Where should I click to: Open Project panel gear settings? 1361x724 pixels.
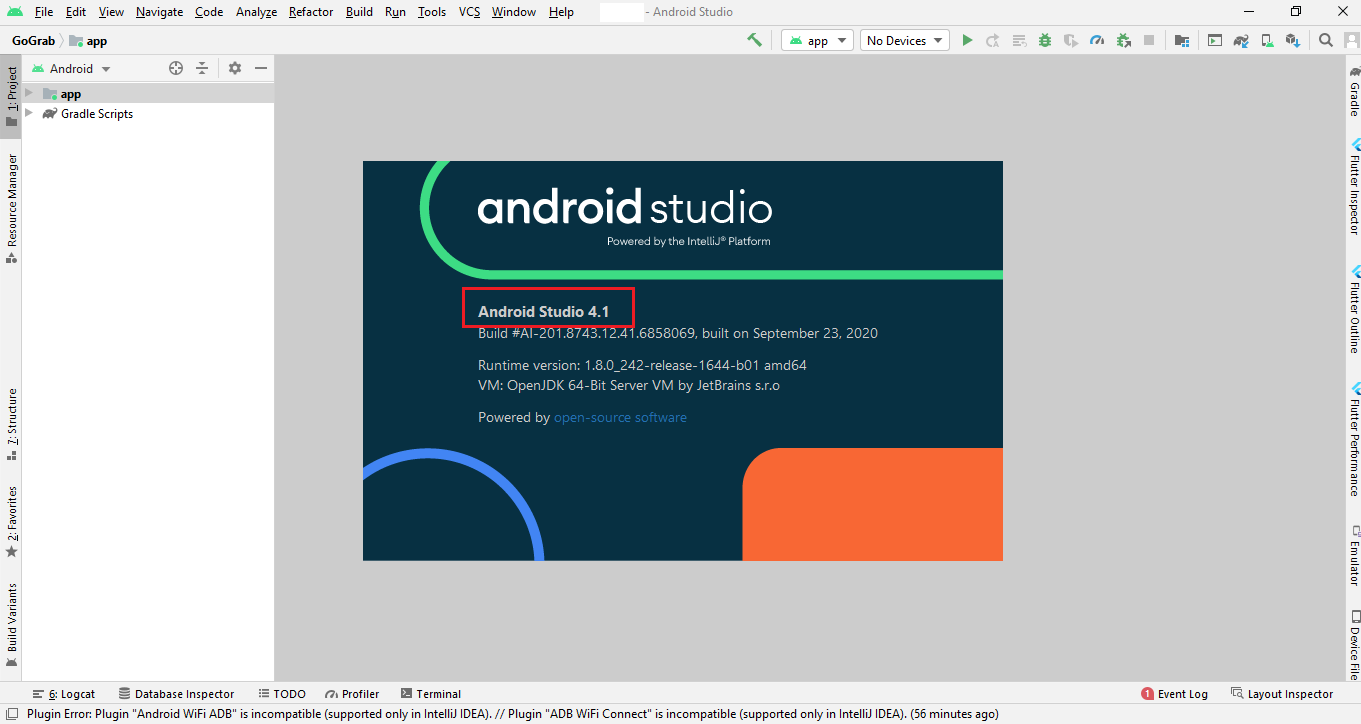click(235, 68)
